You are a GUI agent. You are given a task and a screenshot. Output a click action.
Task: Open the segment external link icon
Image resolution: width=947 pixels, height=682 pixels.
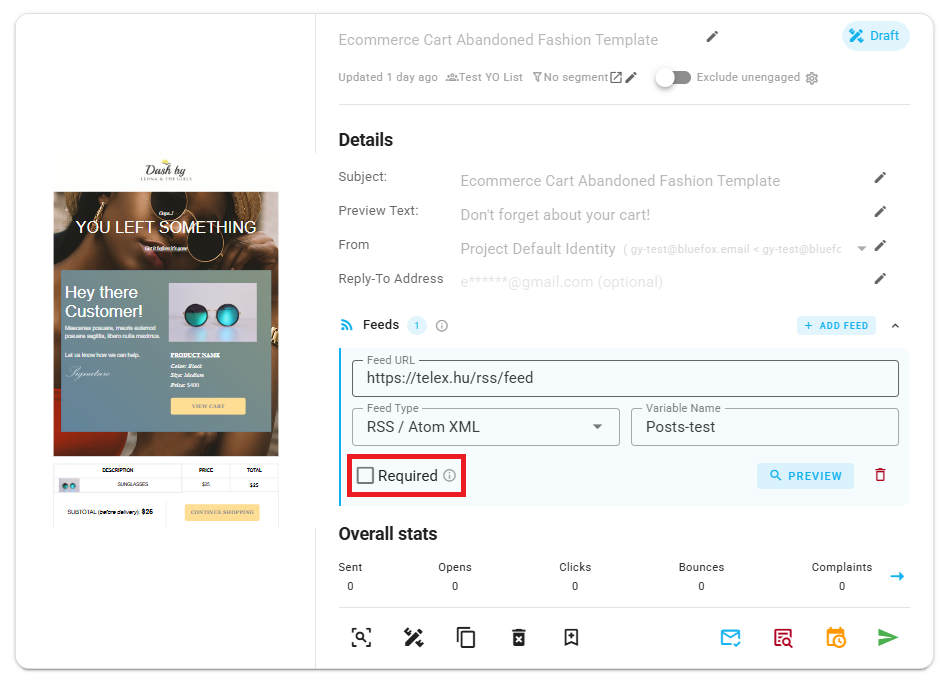coord(615,77)
